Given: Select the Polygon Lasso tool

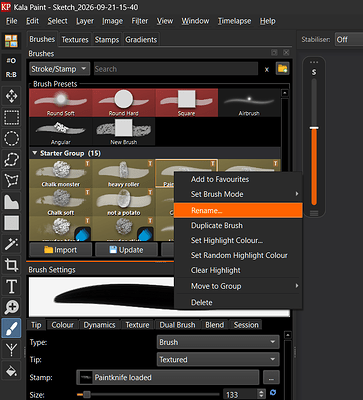Looking at the screenshot, I should click(12, 181).
